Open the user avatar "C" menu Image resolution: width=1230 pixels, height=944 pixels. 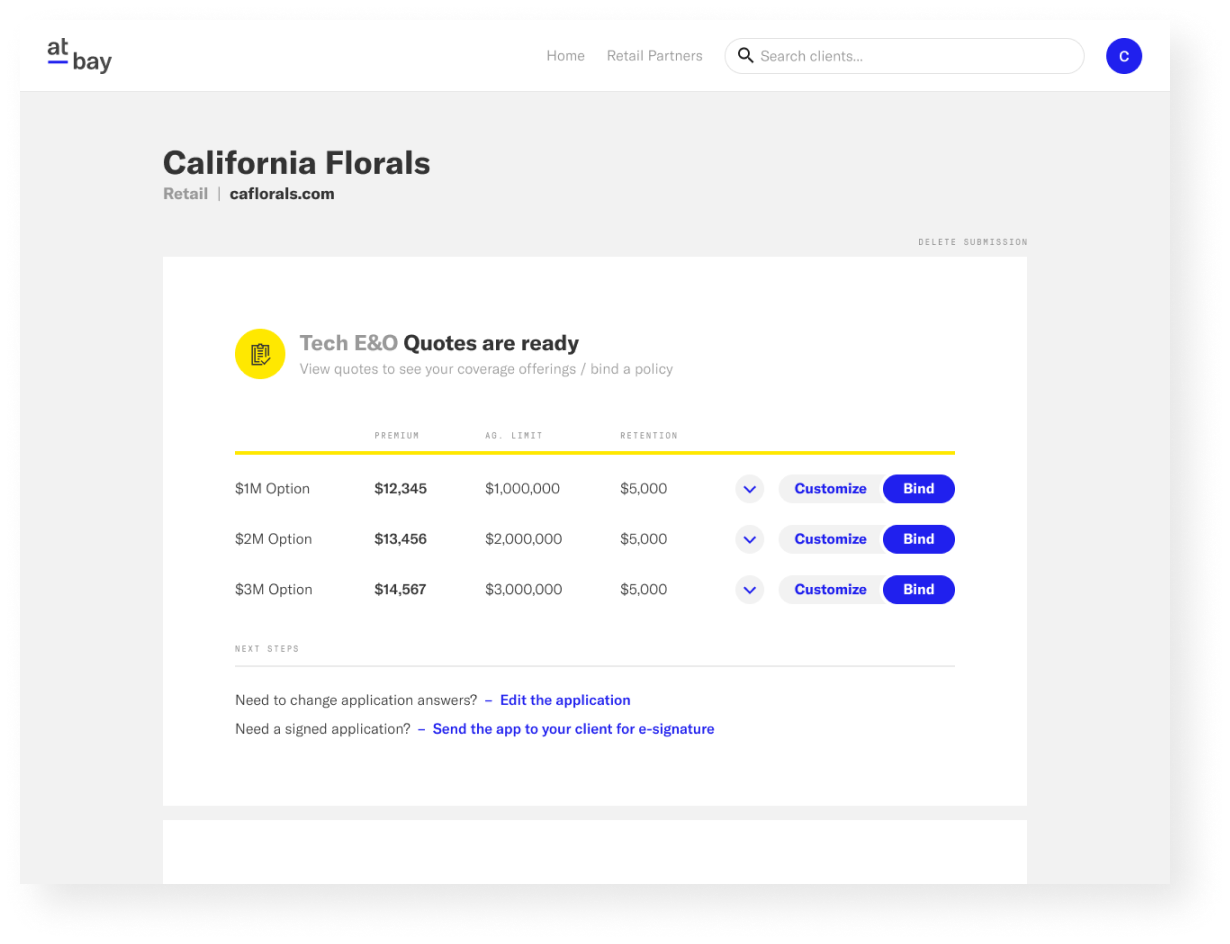point(1124,56)
